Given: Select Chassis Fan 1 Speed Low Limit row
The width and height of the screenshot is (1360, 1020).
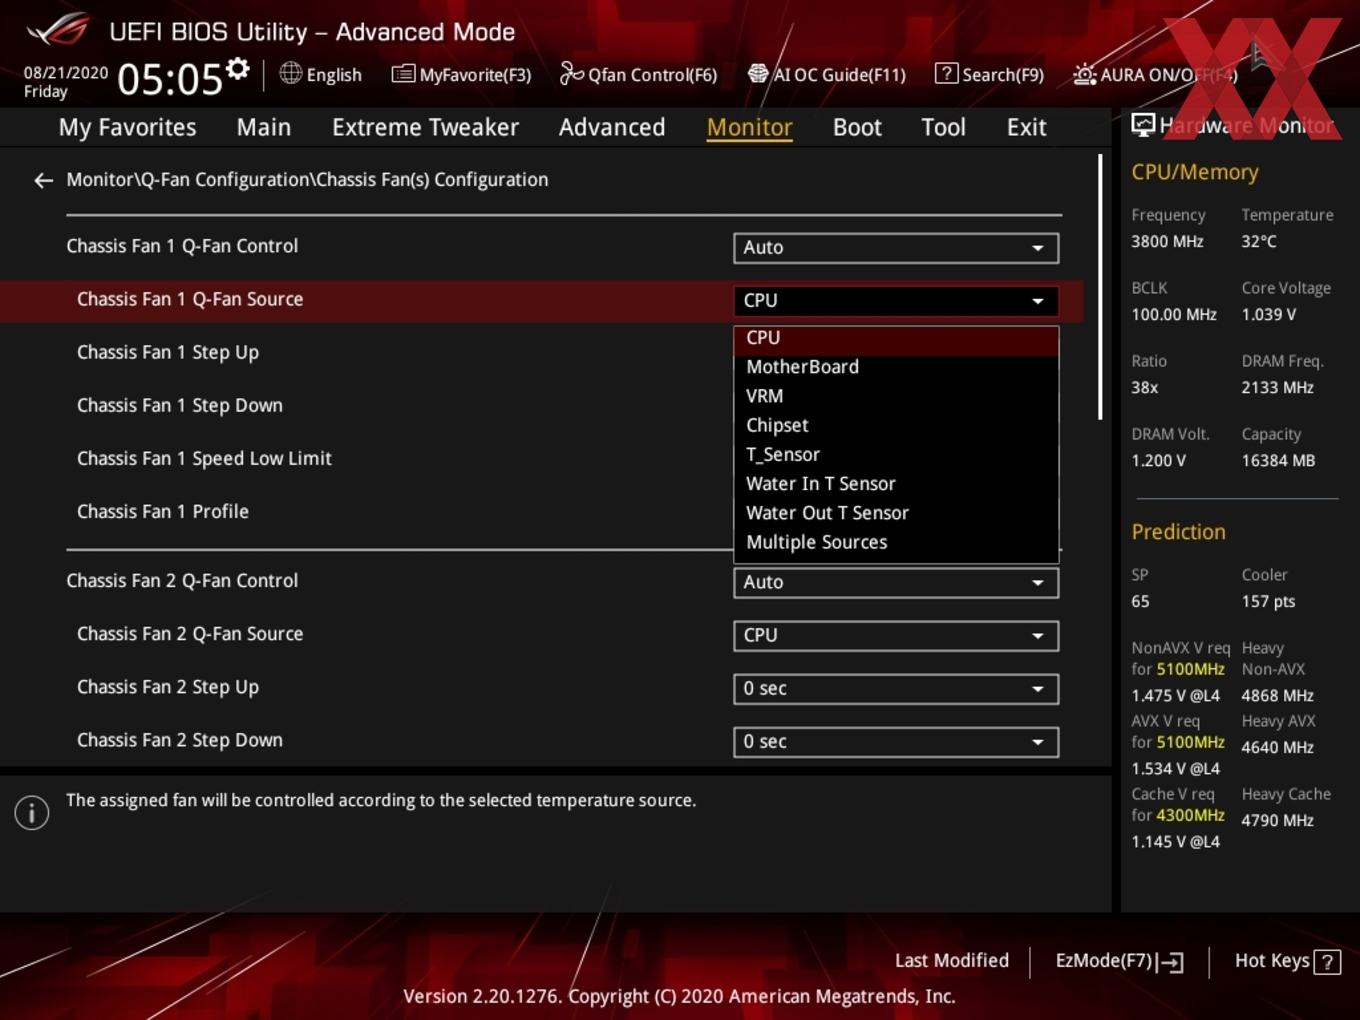Looking at the screenshot, I should pyautogui.click(x=204, y=459).
